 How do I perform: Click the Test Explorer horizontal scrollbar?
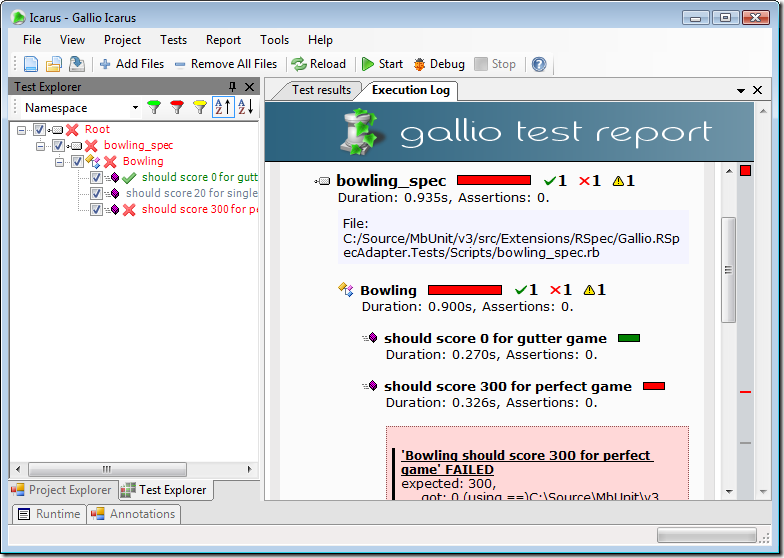108,470
